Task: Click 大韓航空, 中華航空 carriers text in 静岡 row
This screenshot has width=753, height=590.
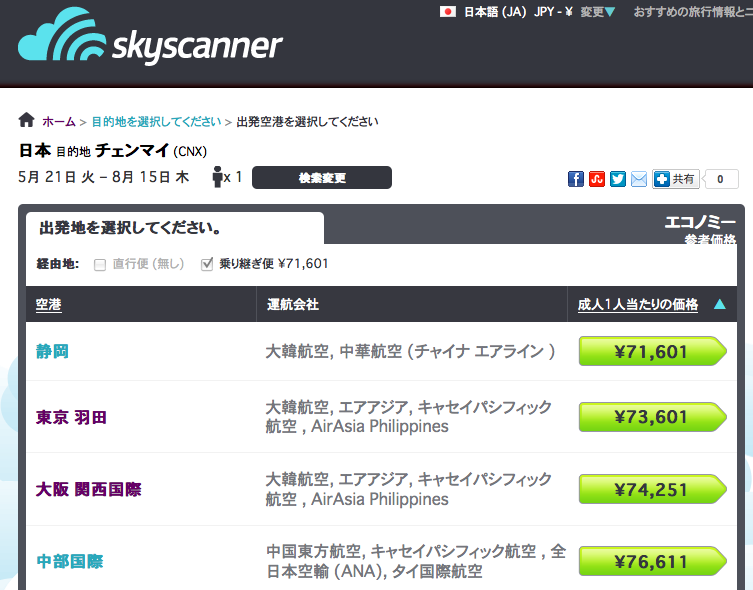Action: 410,351
